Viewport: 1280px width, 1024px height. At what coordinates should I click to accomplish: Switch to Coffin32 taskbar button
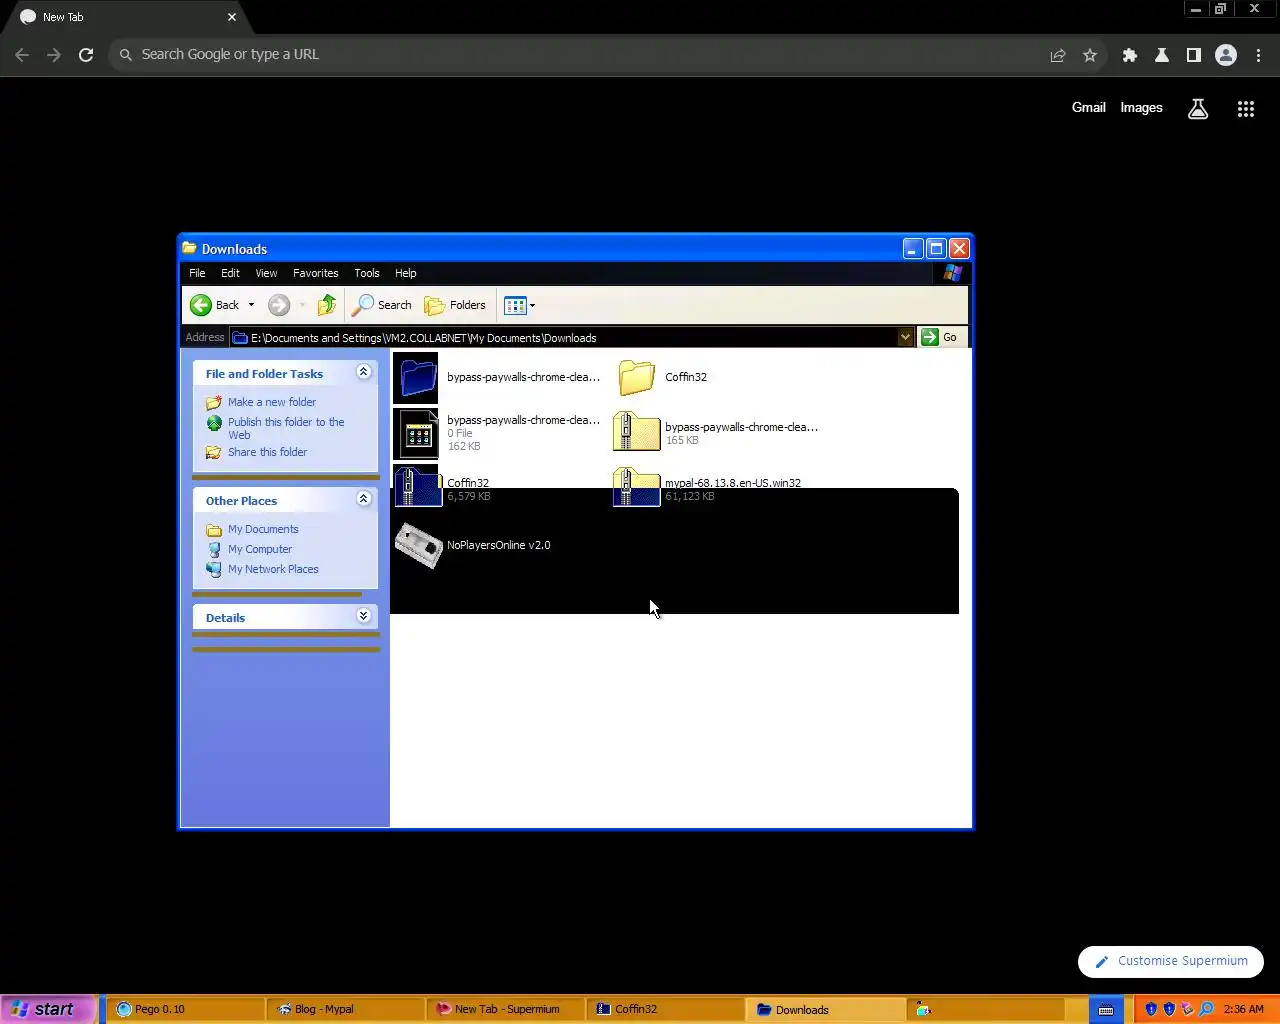pyautogui.click(x=666, y=1009)
